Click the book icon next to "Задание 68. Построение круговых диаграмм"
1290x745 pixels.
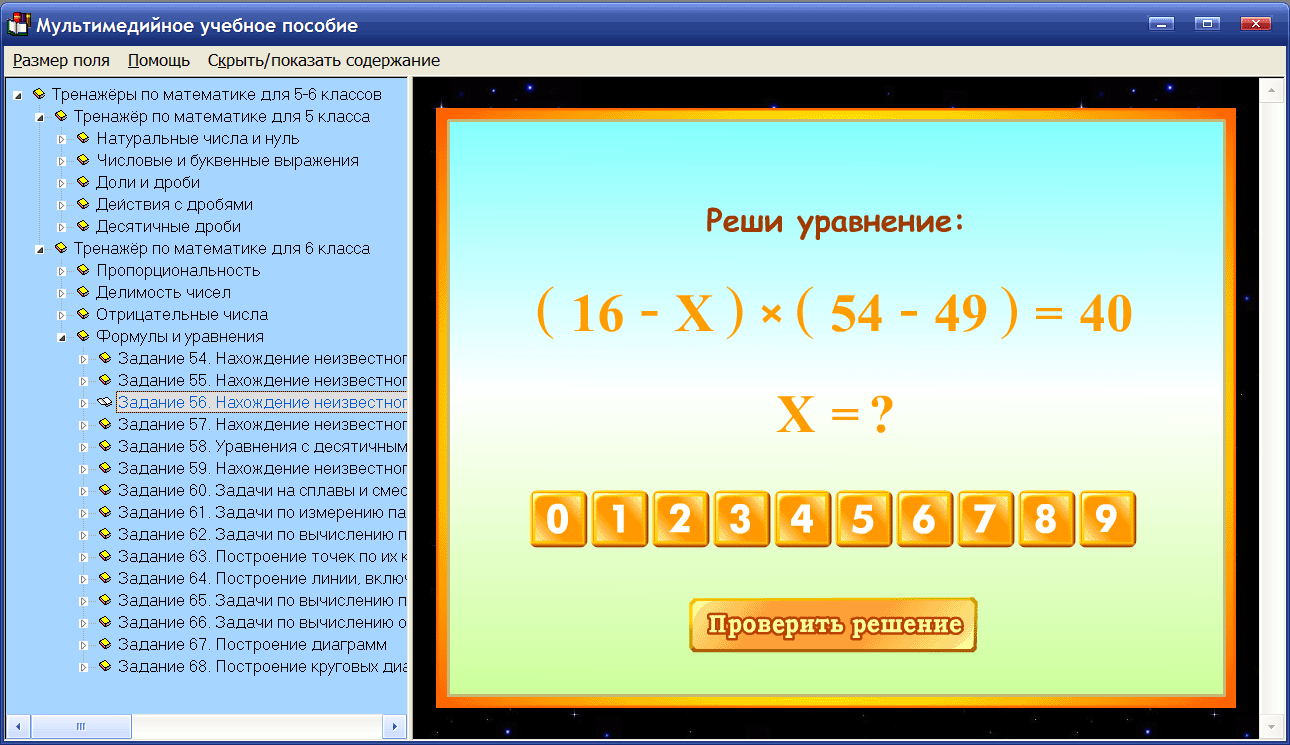[x=106, y=666]
